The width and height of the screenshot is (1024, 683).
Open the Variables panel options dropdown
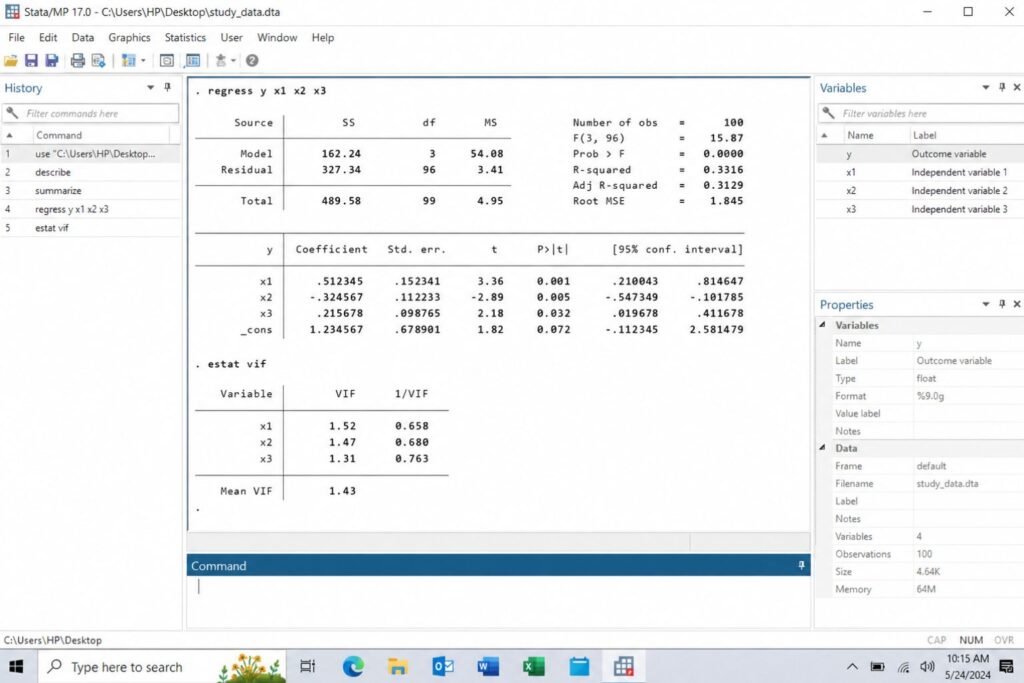click(x=985, y=87)
